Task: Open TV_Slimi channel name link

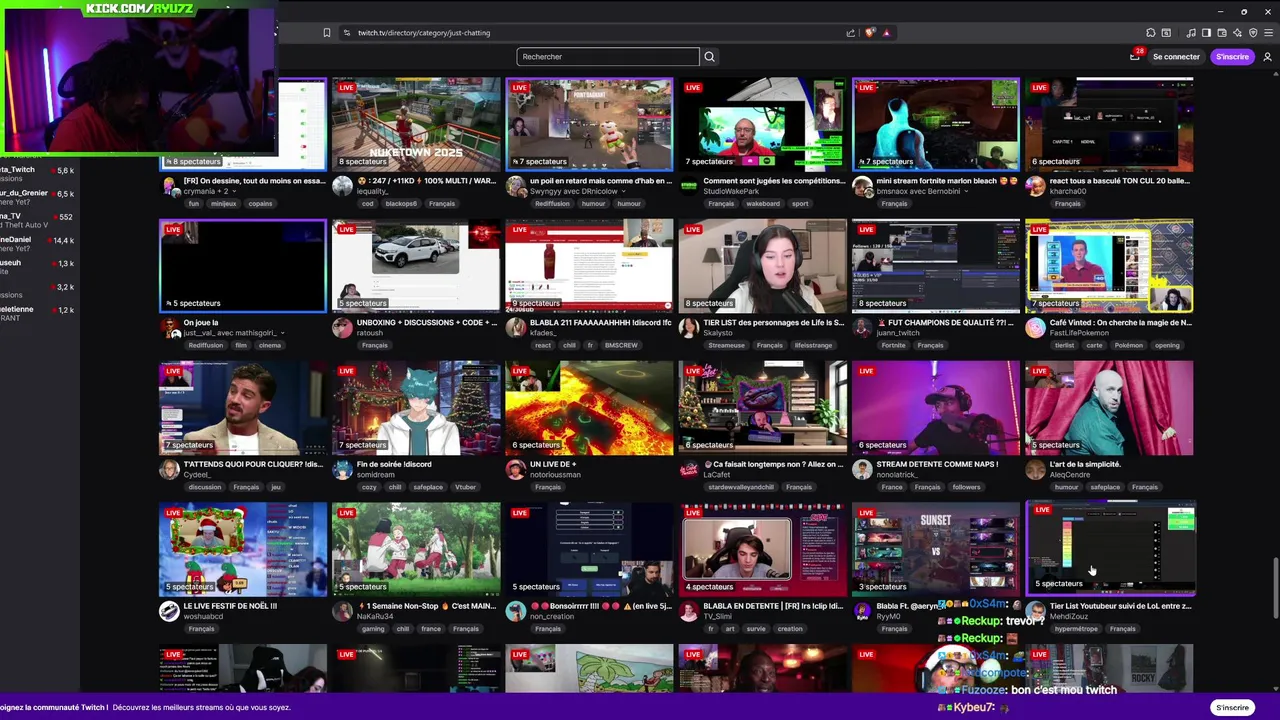Action: point(719,616)
